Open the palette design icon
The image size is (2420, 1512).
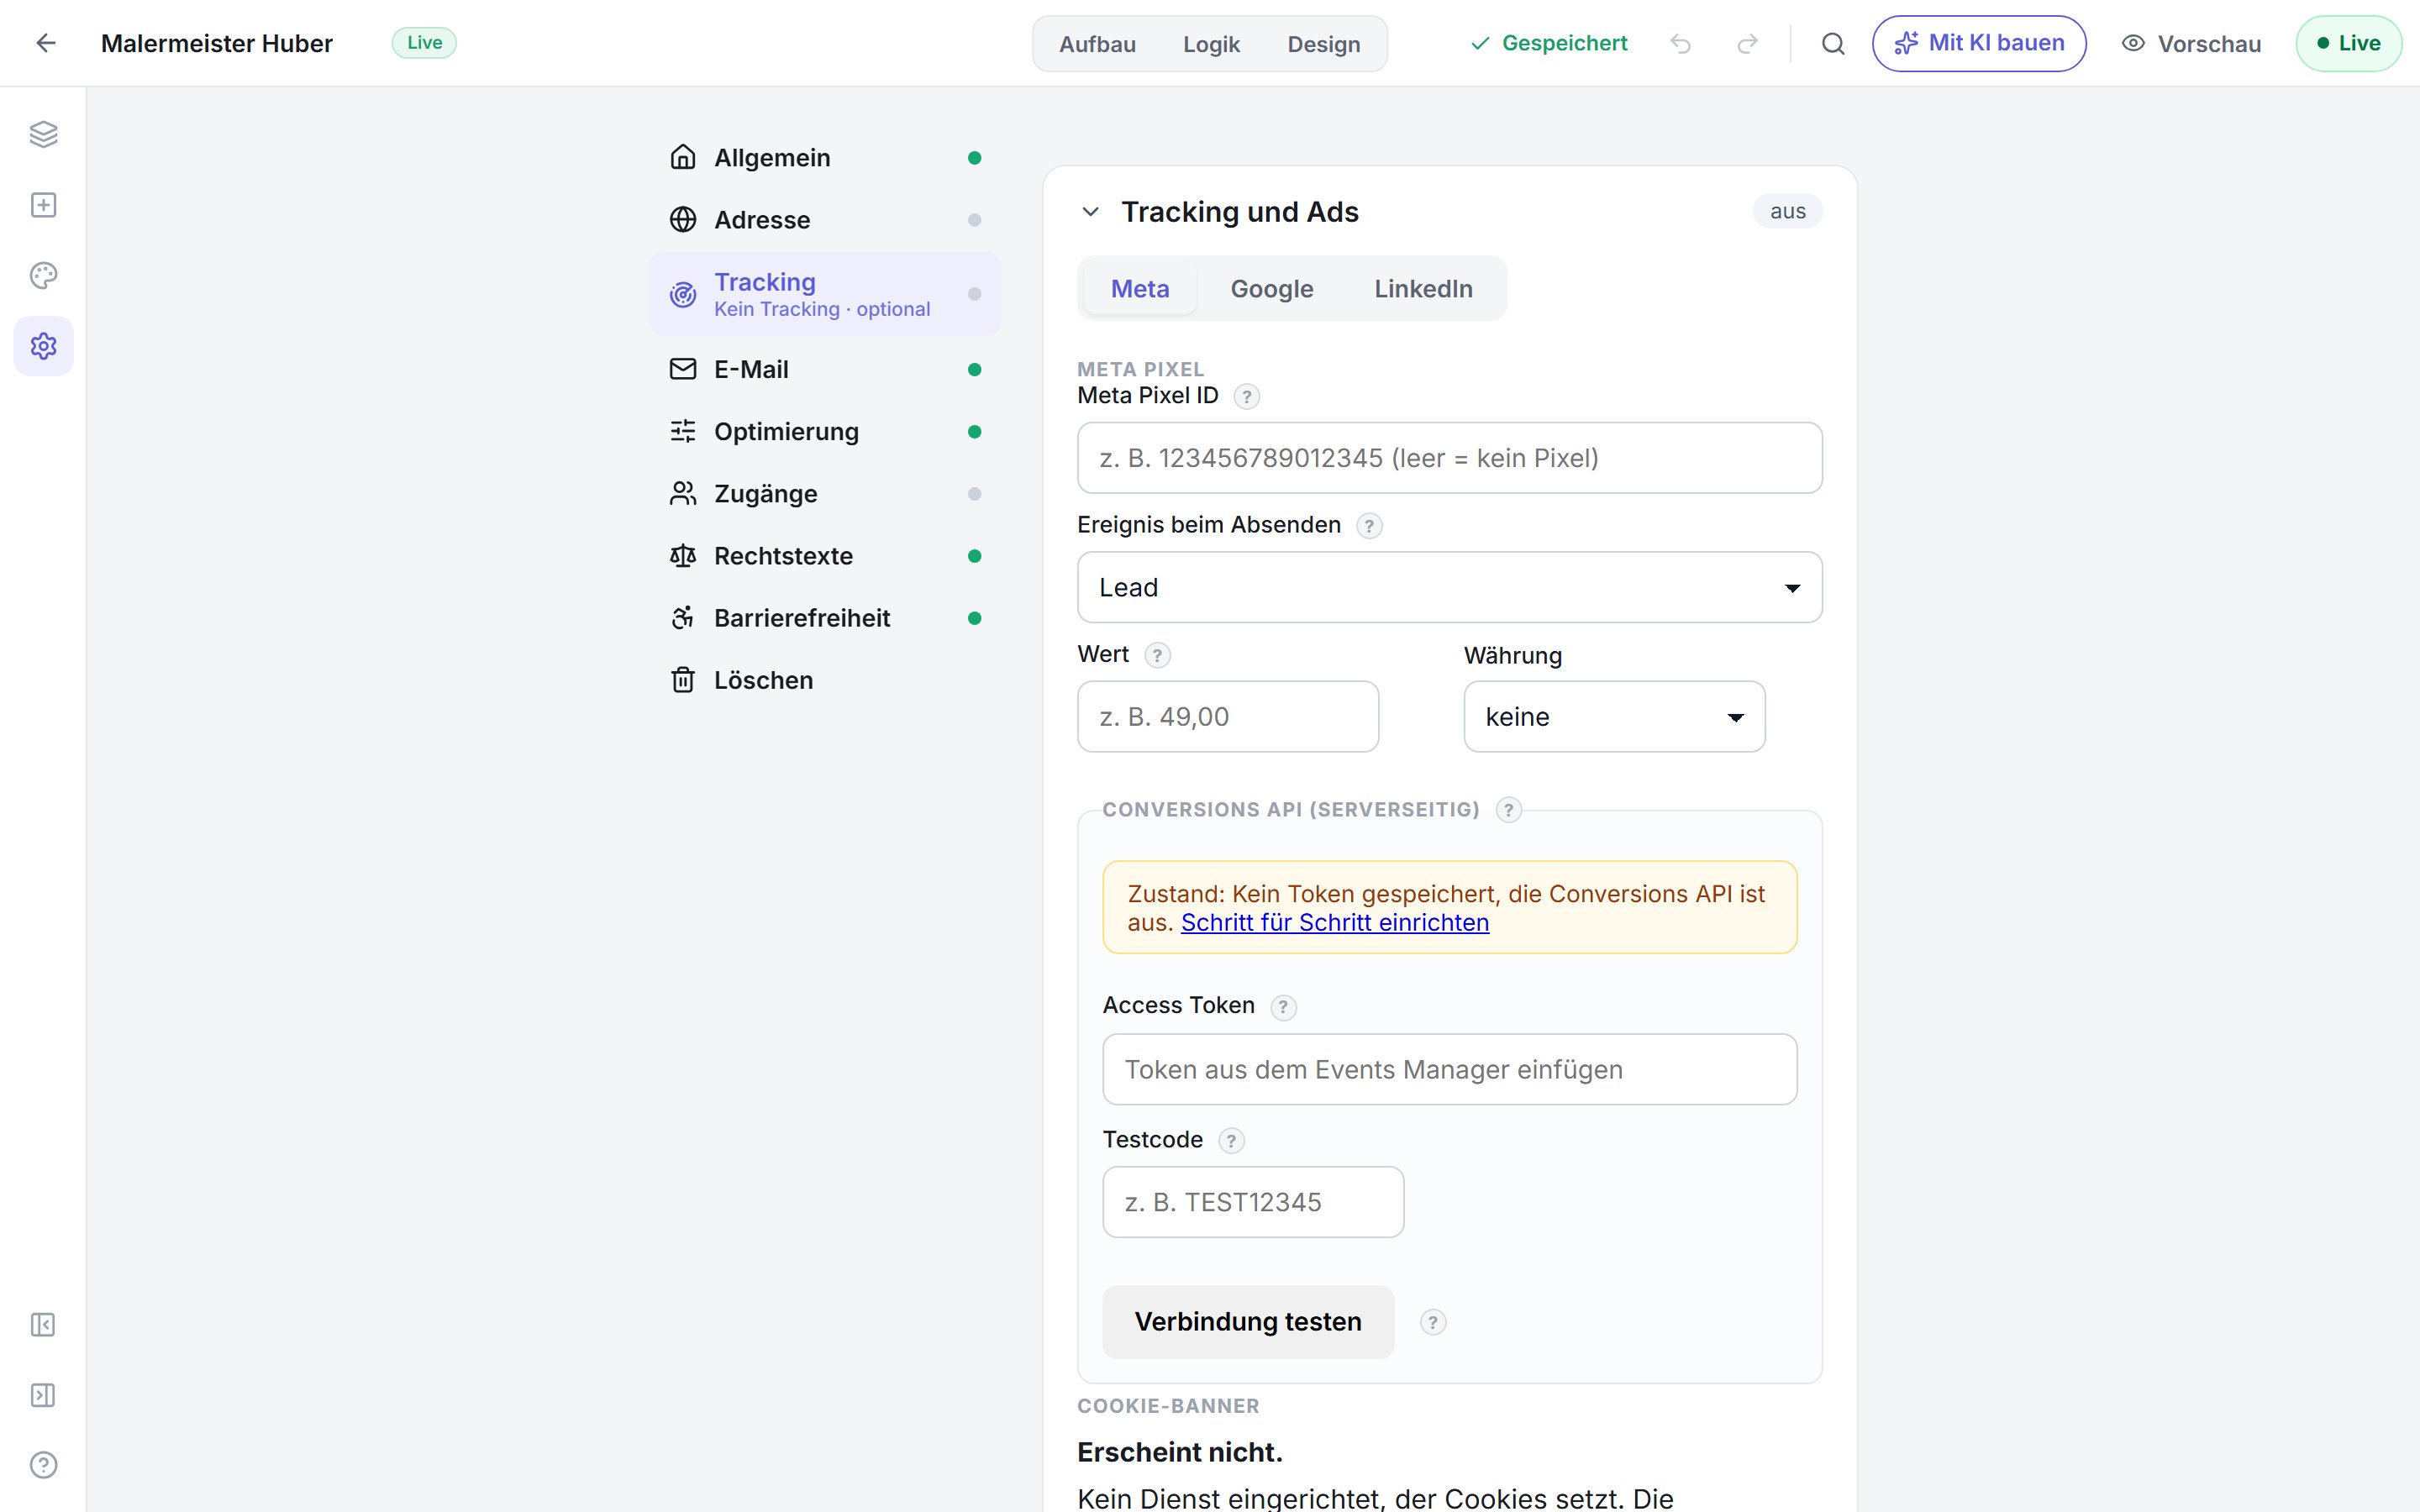pos(43,275)
